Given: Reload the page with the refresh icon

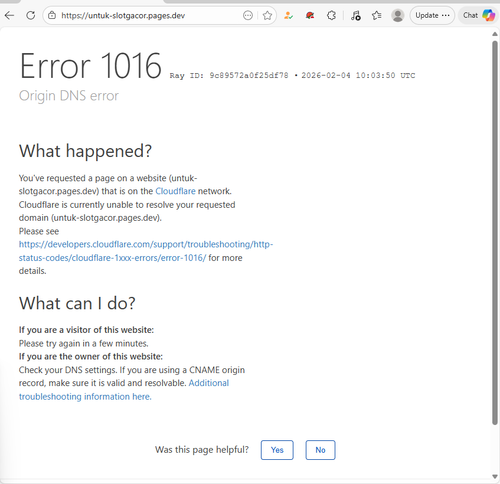Looking at the screenshot, I should pyautogui.click(x=31, y=15).
